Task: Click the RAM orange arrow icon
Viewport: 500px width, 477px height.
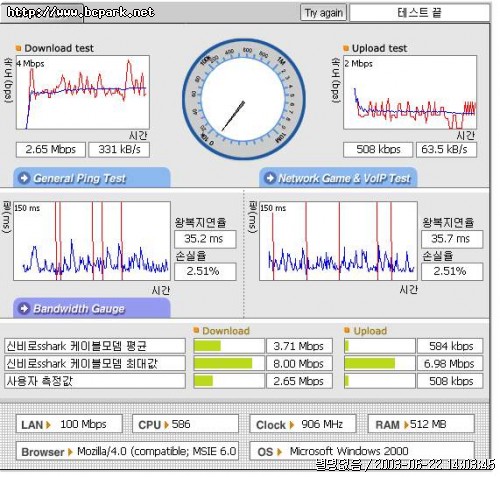Action: click(406, 425)
